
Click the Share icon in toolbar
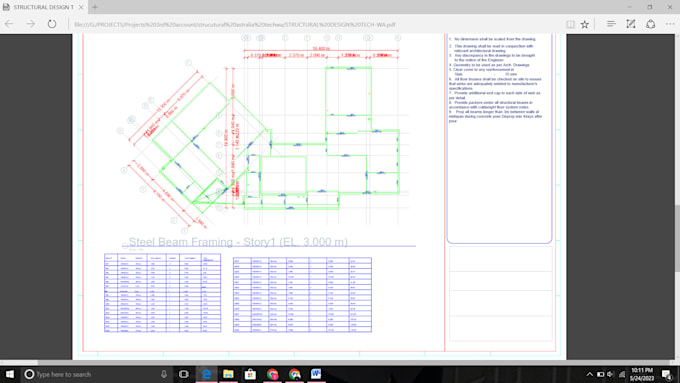click(651, 24)
